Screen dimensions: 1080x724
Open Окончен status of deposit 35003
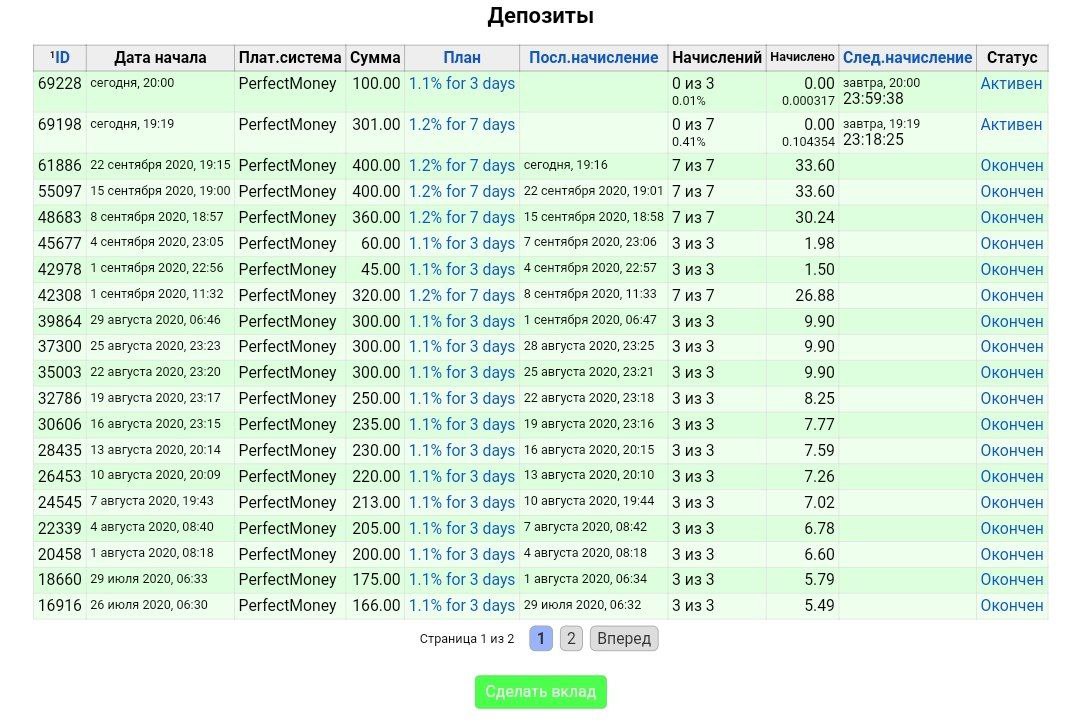pos(1012,373)
